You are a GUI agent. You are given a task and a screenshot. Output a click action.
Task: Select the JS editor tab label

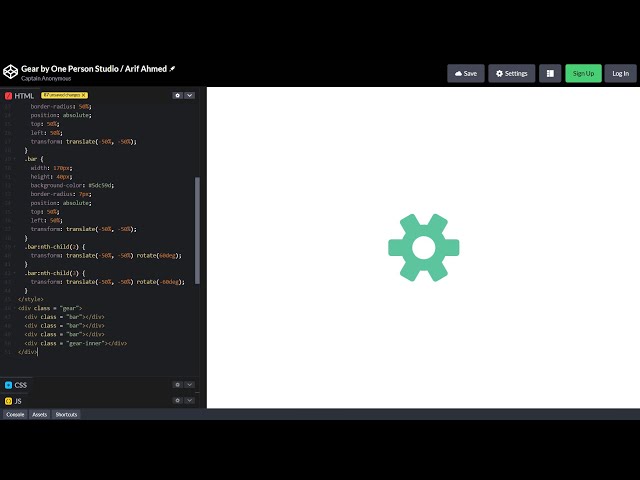pos(18,401)
